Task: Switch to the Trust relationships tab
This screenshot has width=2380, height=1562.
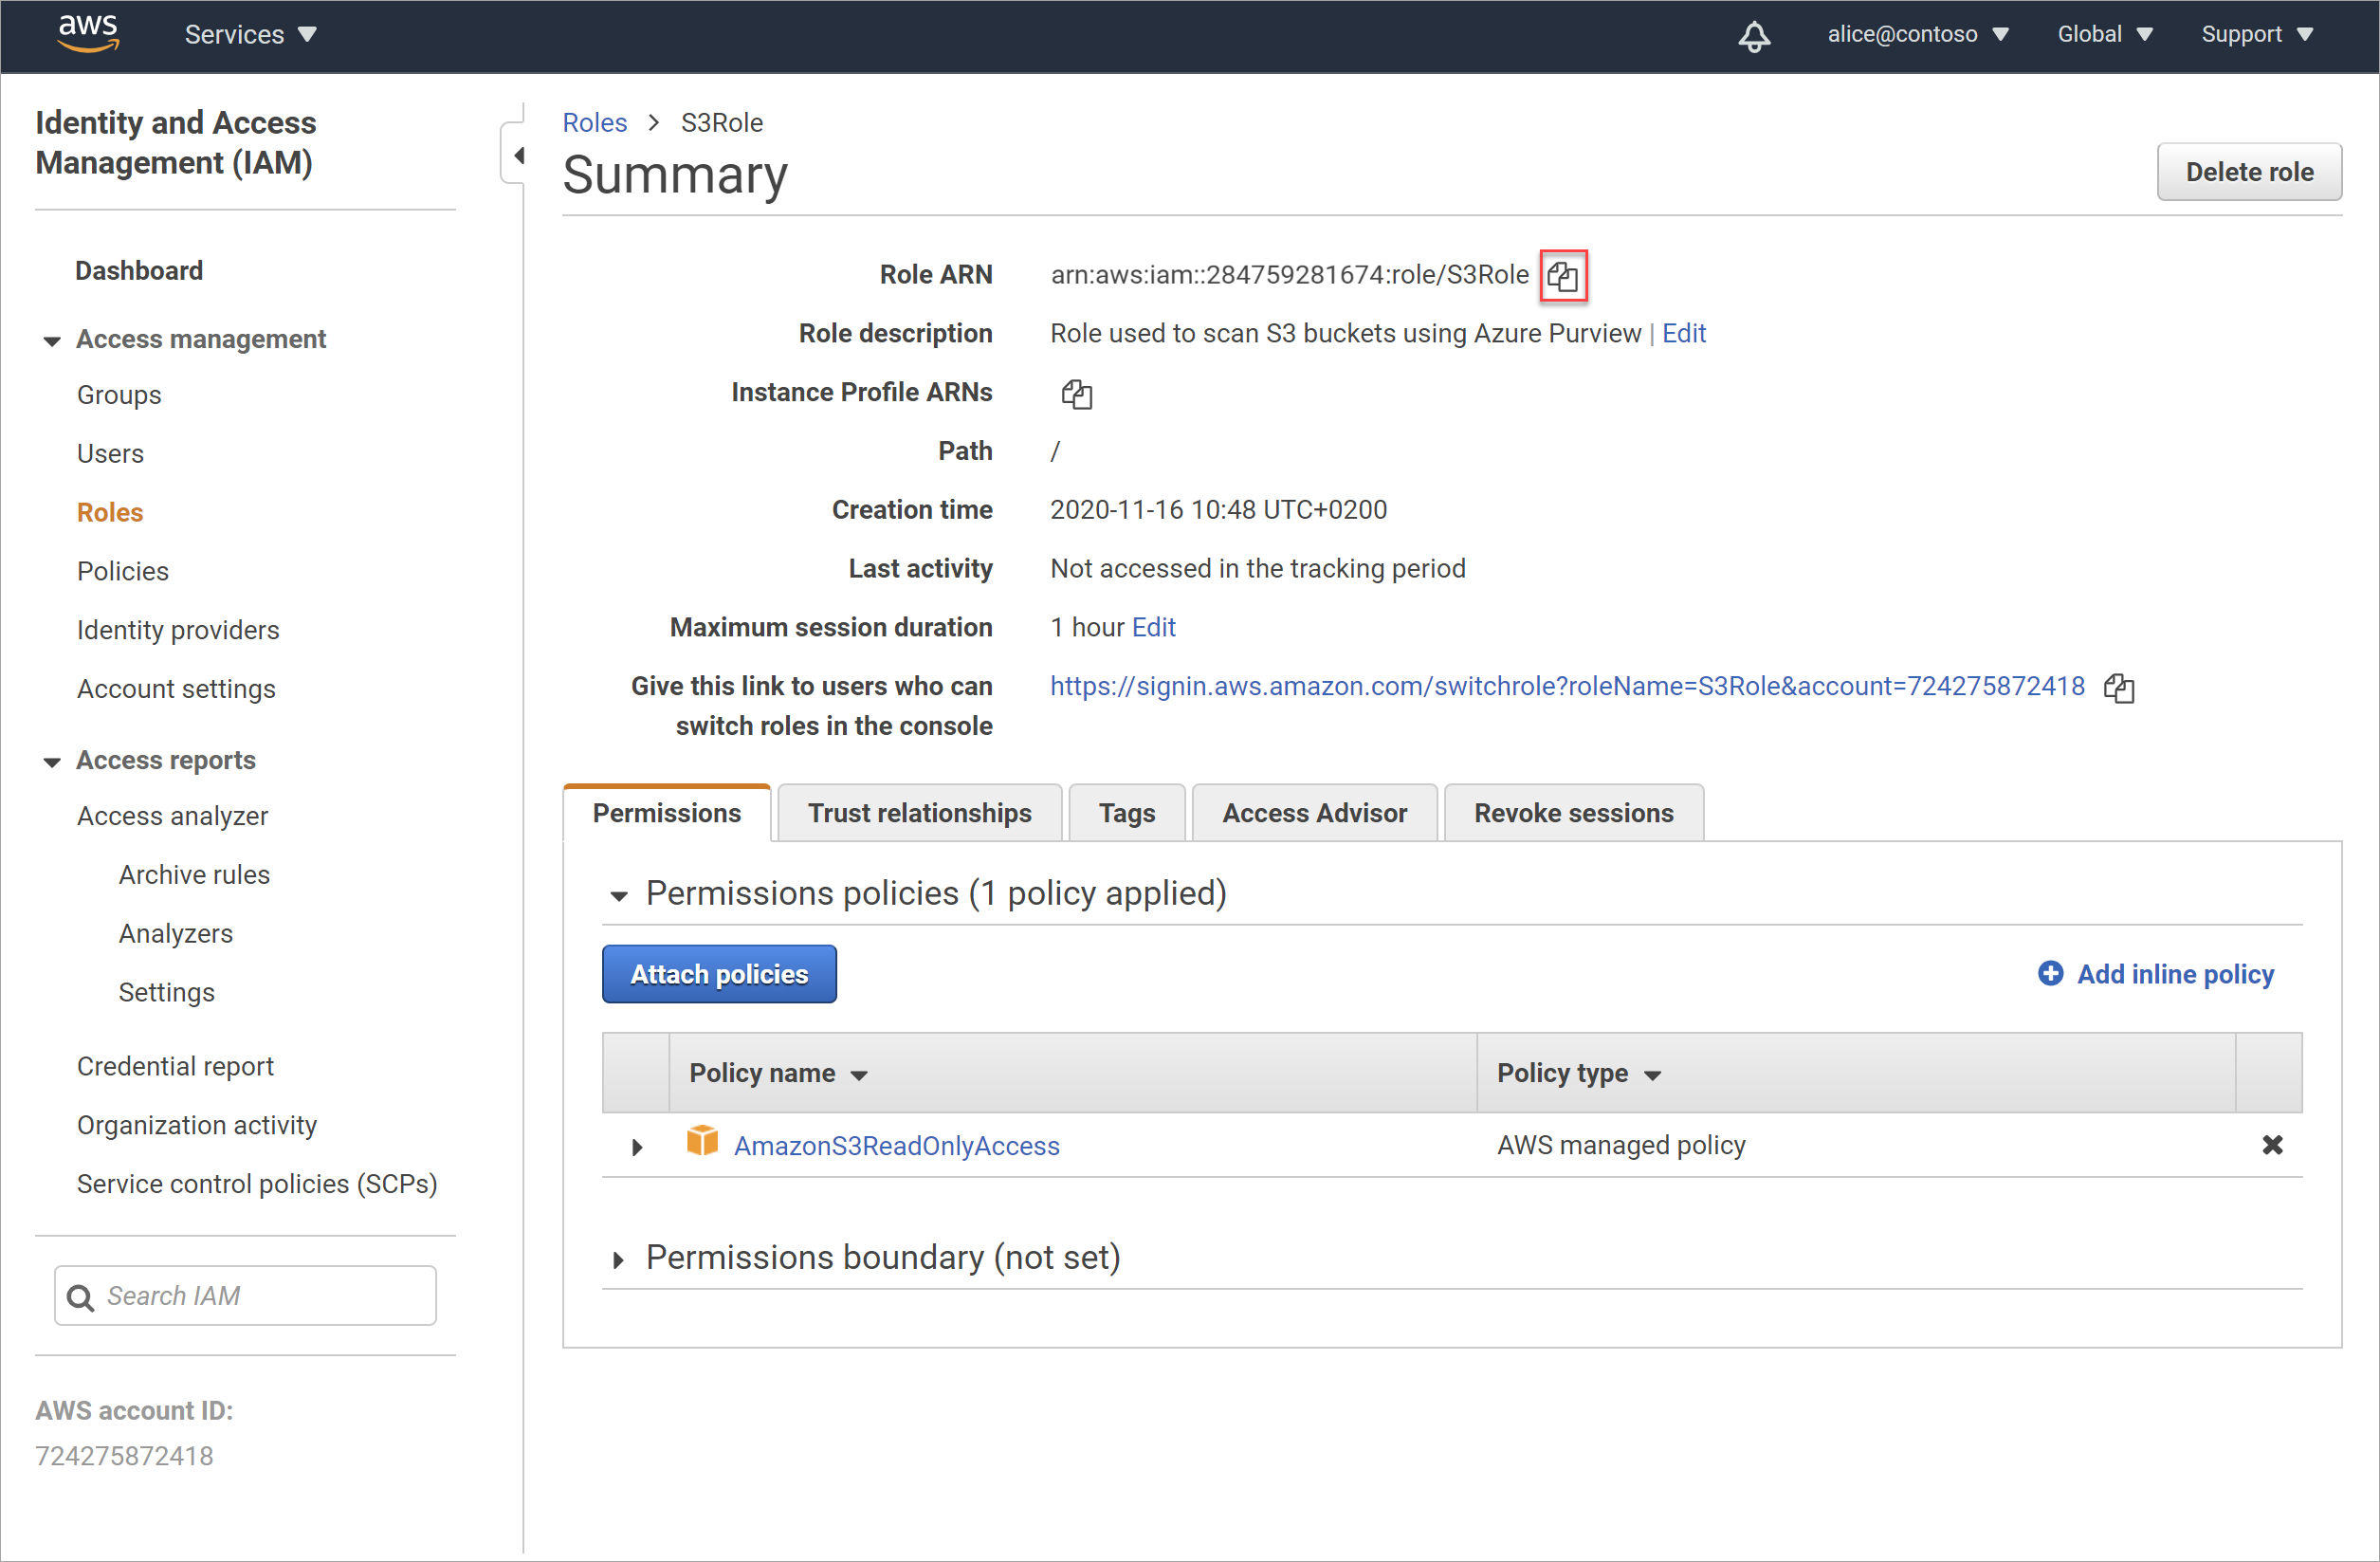Action: coord(918,813)
